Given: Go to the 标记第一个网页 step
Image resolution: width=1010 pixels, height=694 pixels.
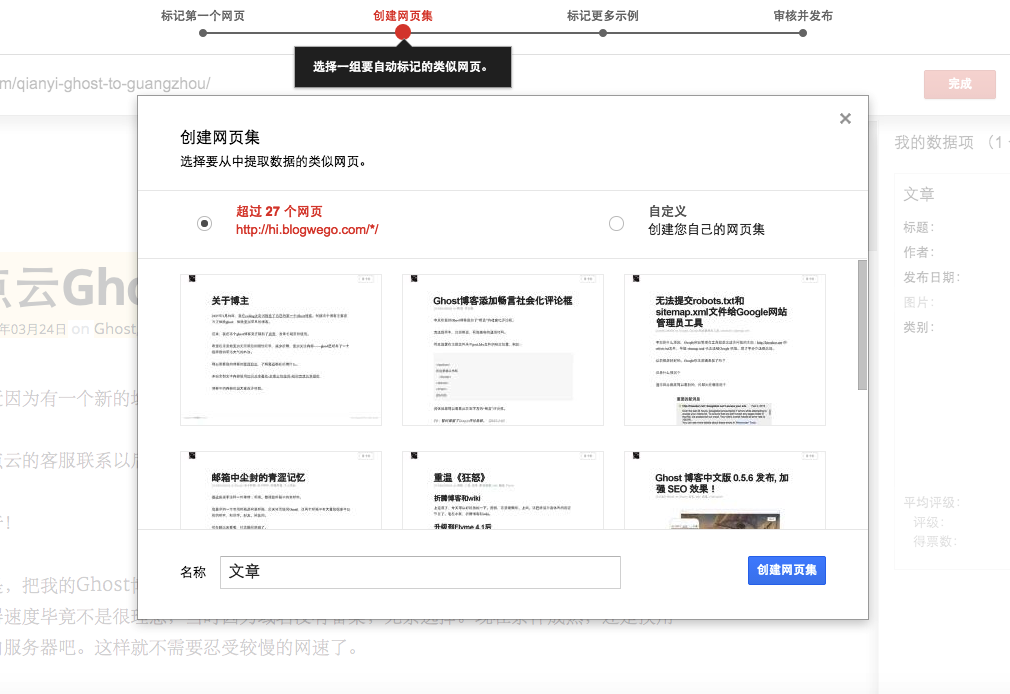Looking at the screenshot, I should coord(203,15).
